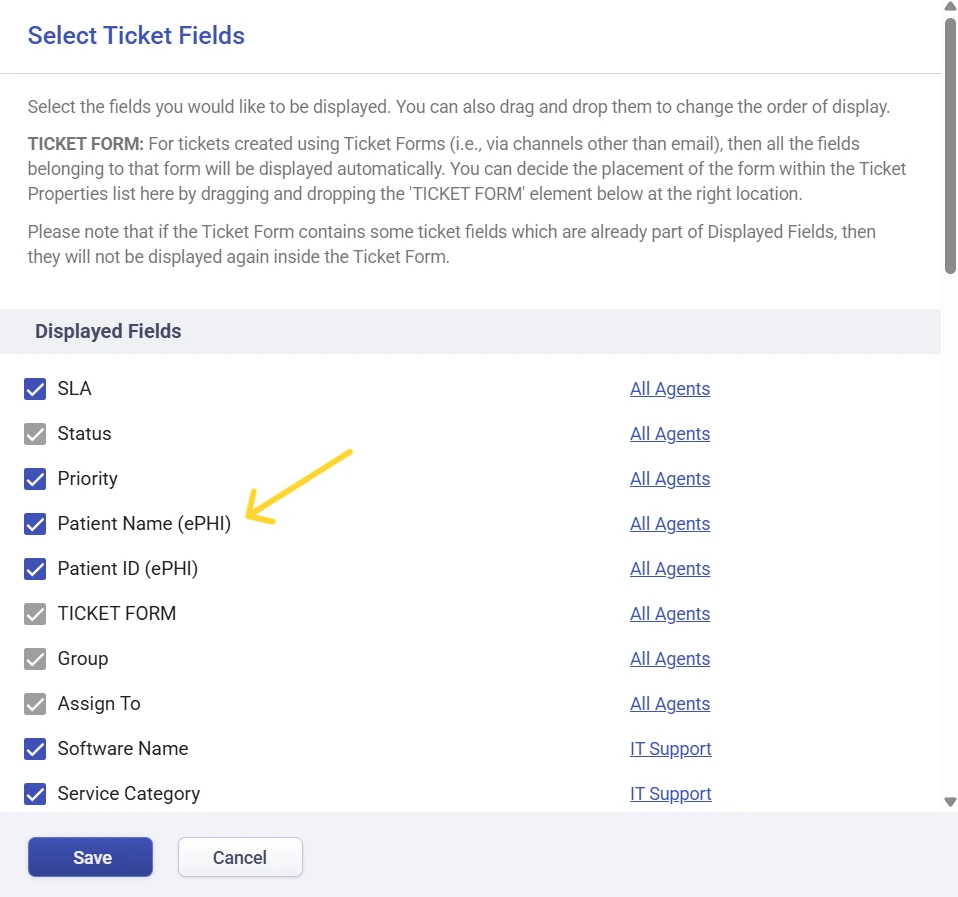Select the TICKET FORM label
Viewport: 958px width, 897px height.
coord(117,613)
